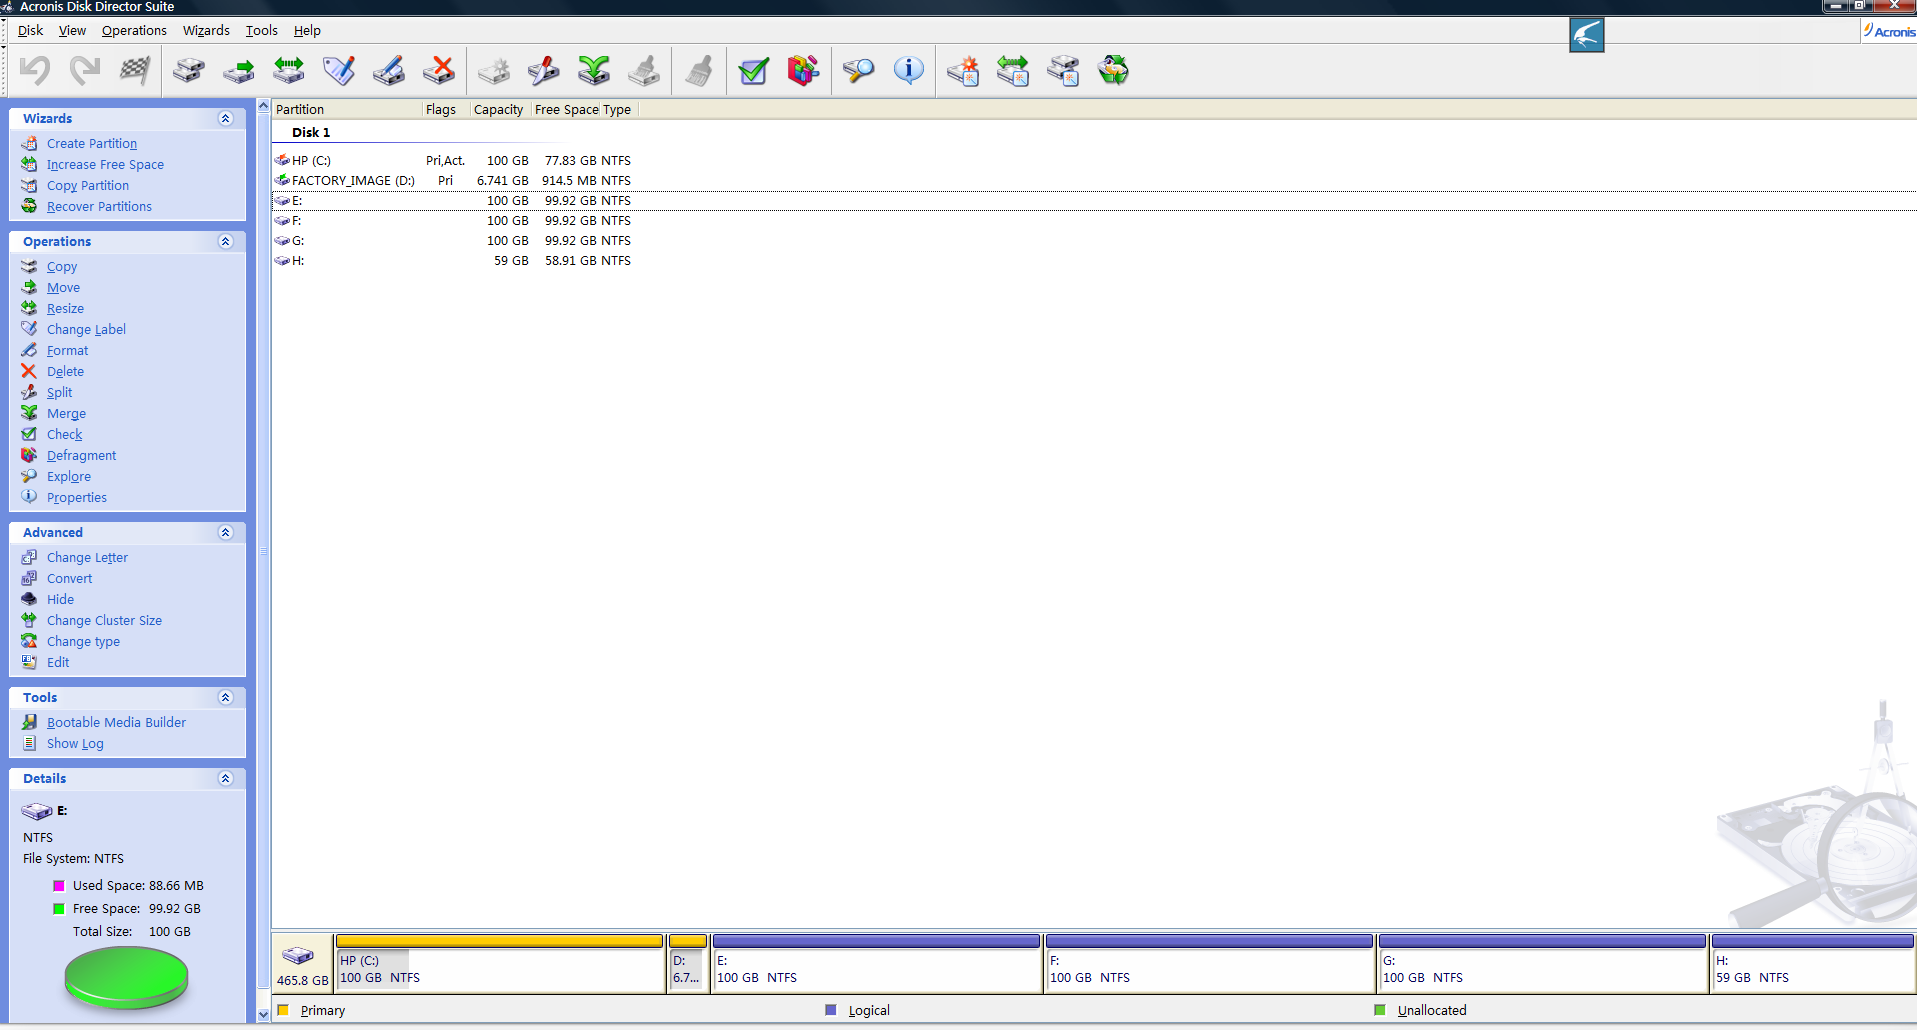Open the Wizards menu
Image resolution: width=1917 pixels, height=1030 pixels.
click(x=206, y=30)
